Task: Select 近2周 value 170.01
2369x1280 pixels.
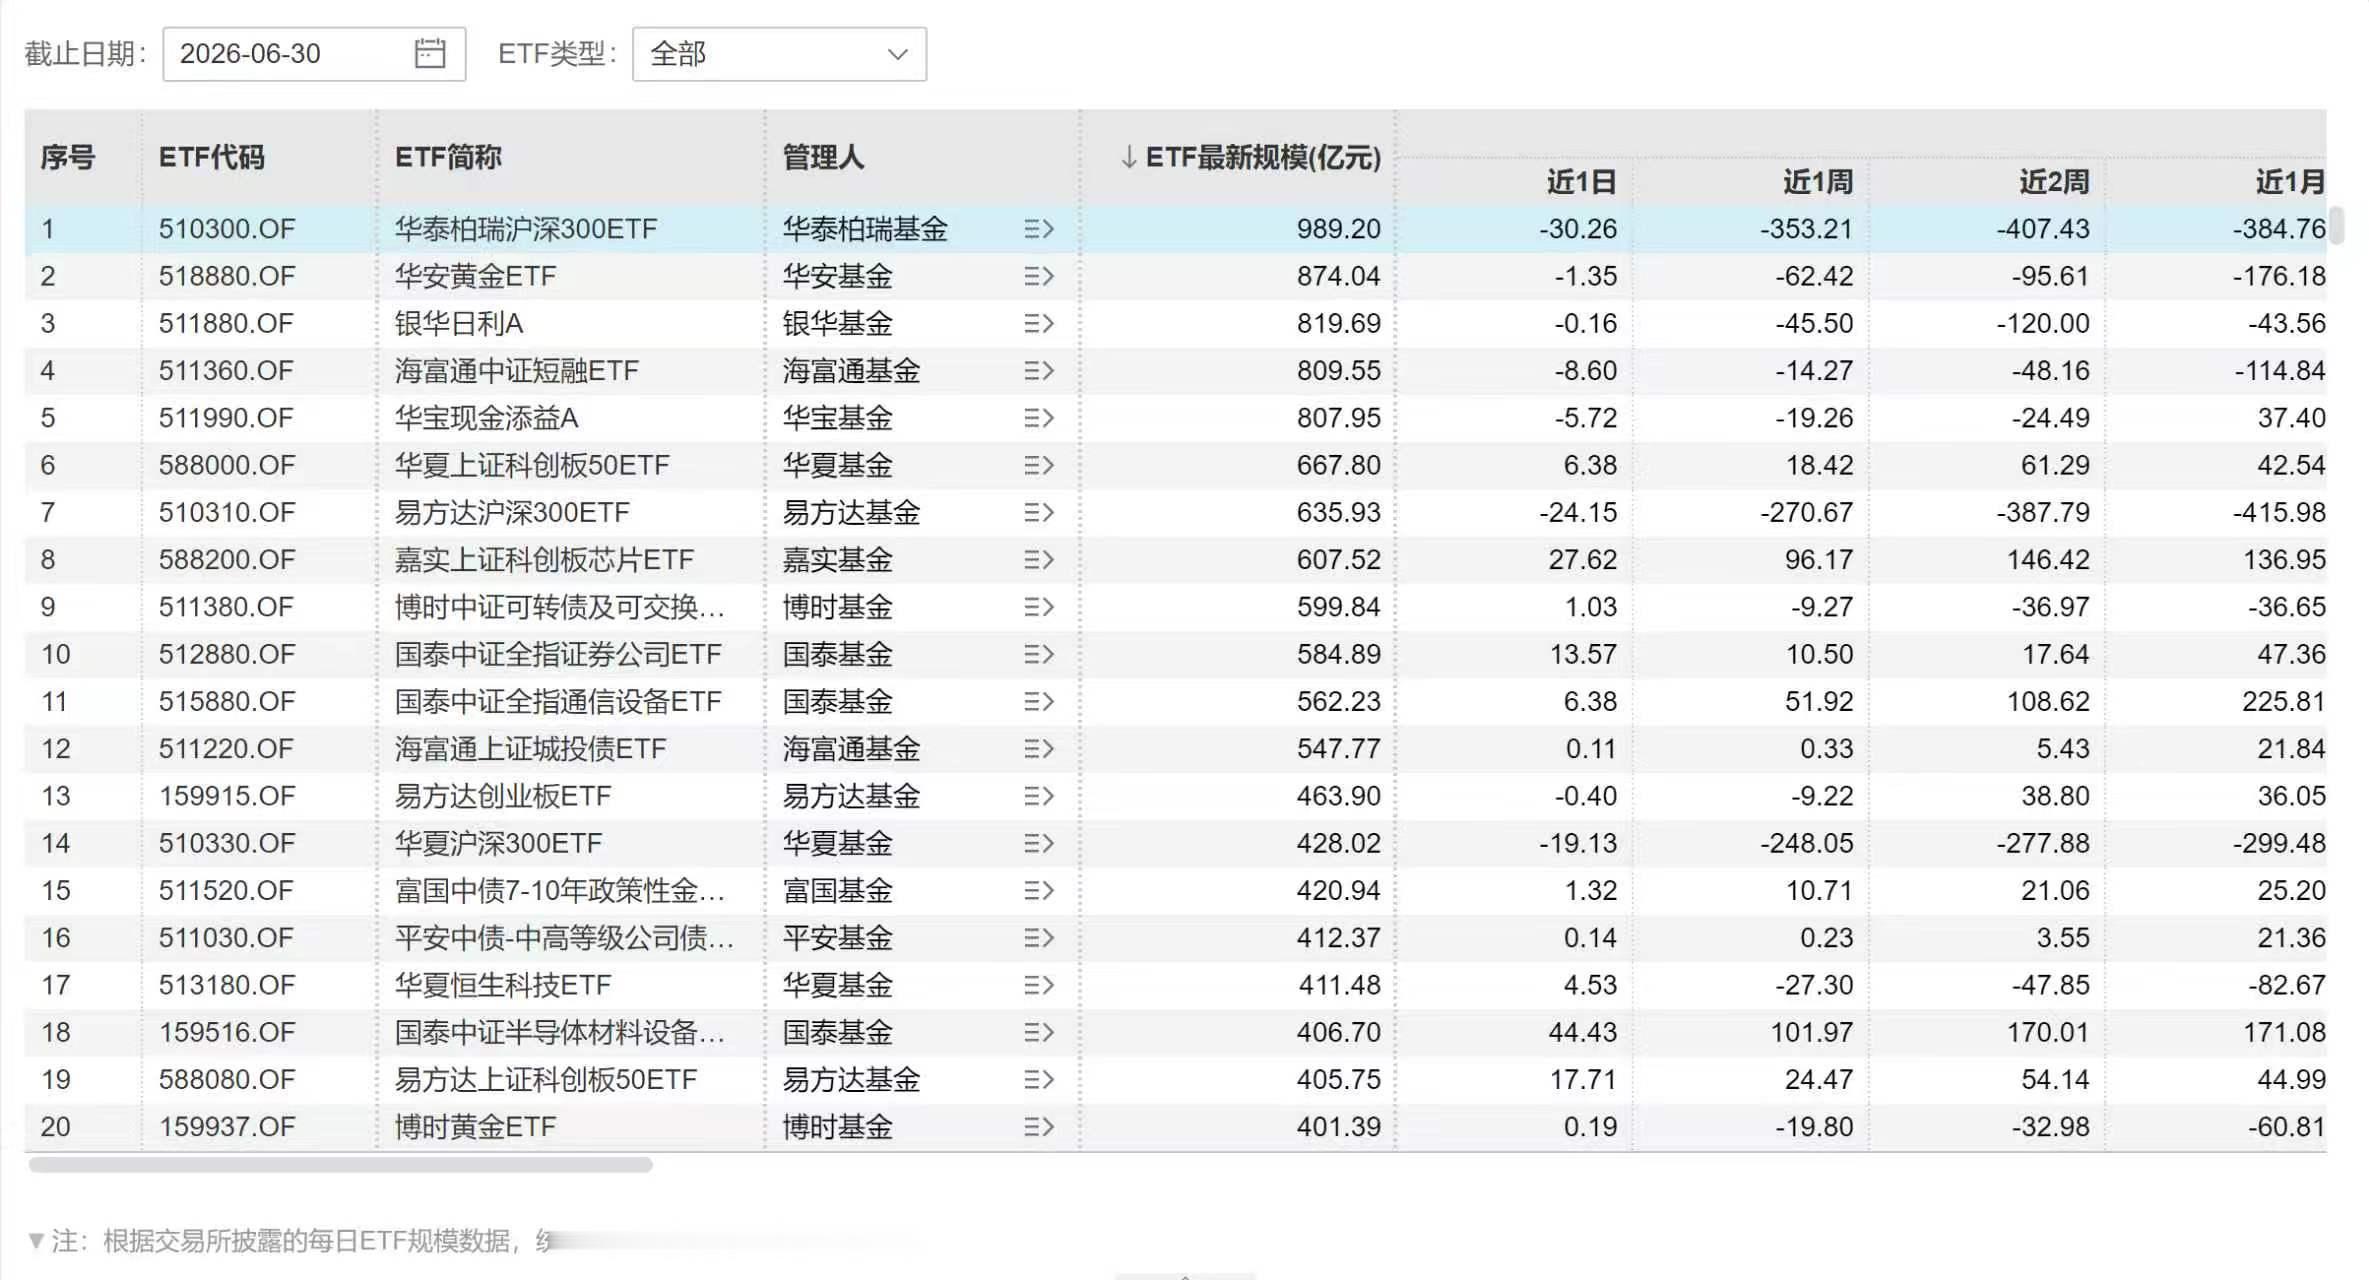Action: [2048, 1032]
